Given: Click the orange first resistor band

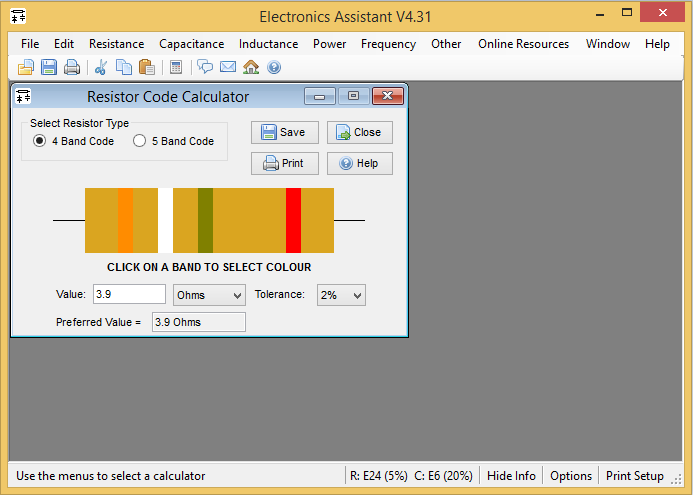Looking at the screenshot, I should coord(126,221).
